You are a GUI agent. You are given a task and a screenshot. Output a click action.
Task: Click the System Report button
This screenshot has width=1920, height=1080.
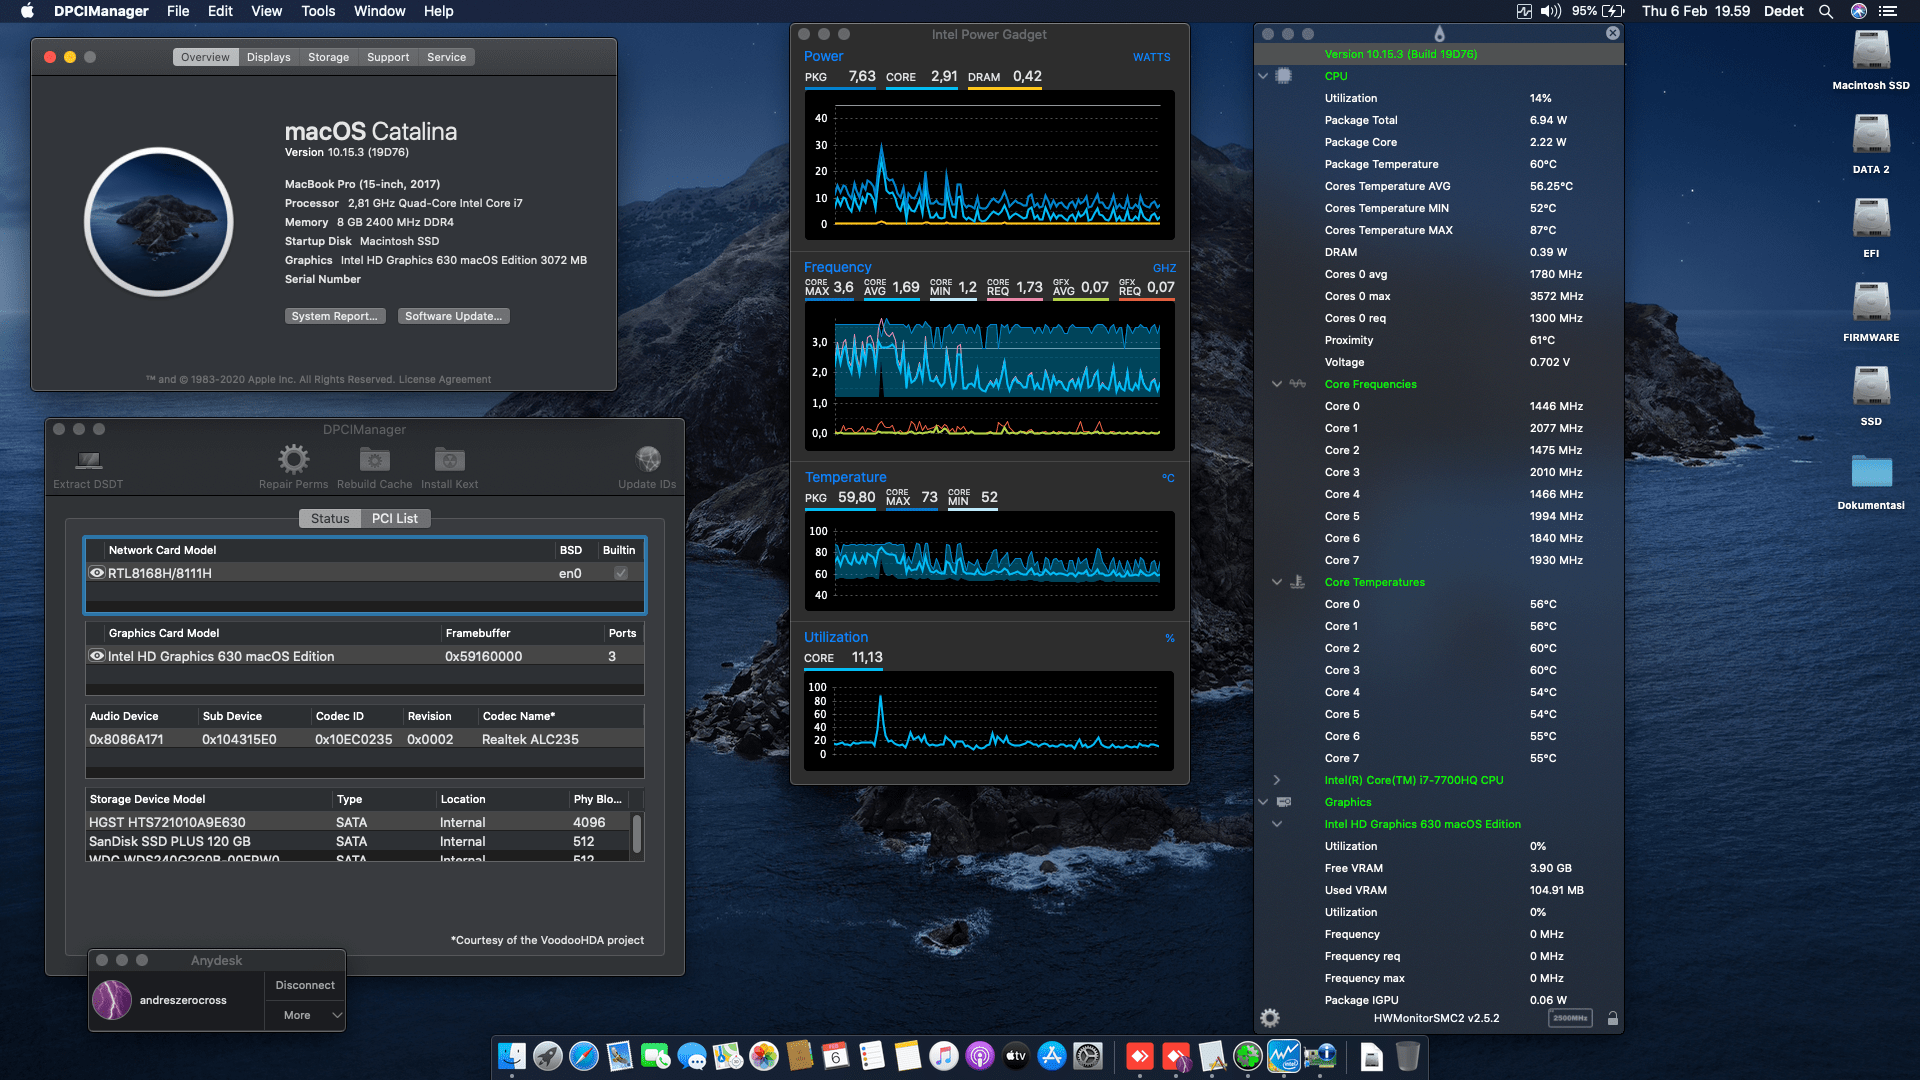click(335, 316)
